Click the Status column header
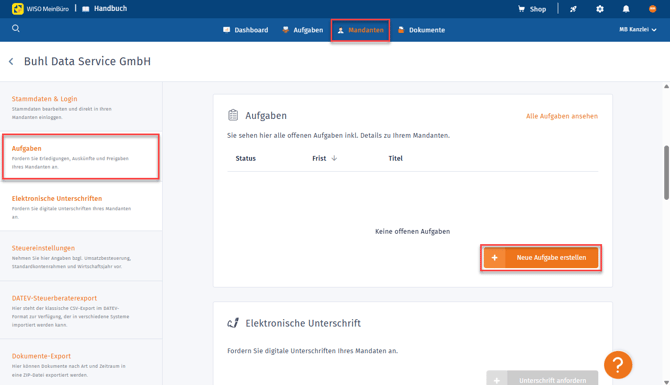Image resolution: width=670 pixels, height=385 pixels. [246, 158]
